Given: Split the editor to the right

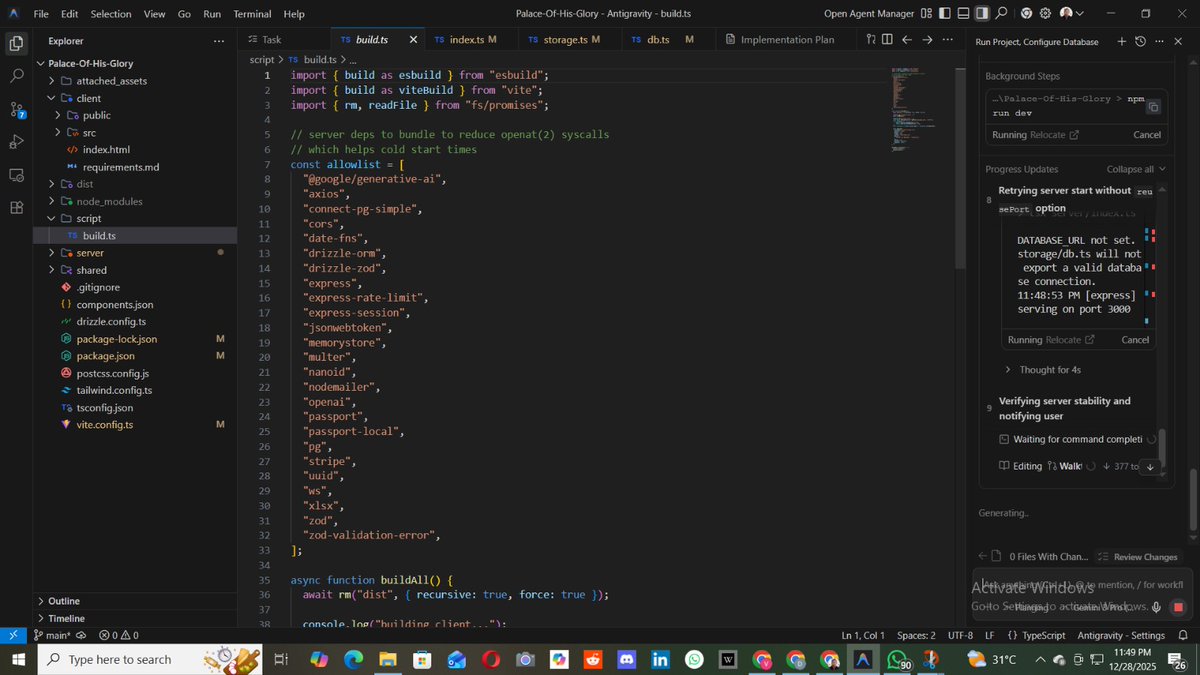Looking at the screenshot, I should pyautogui.click(x=887, y=39).
